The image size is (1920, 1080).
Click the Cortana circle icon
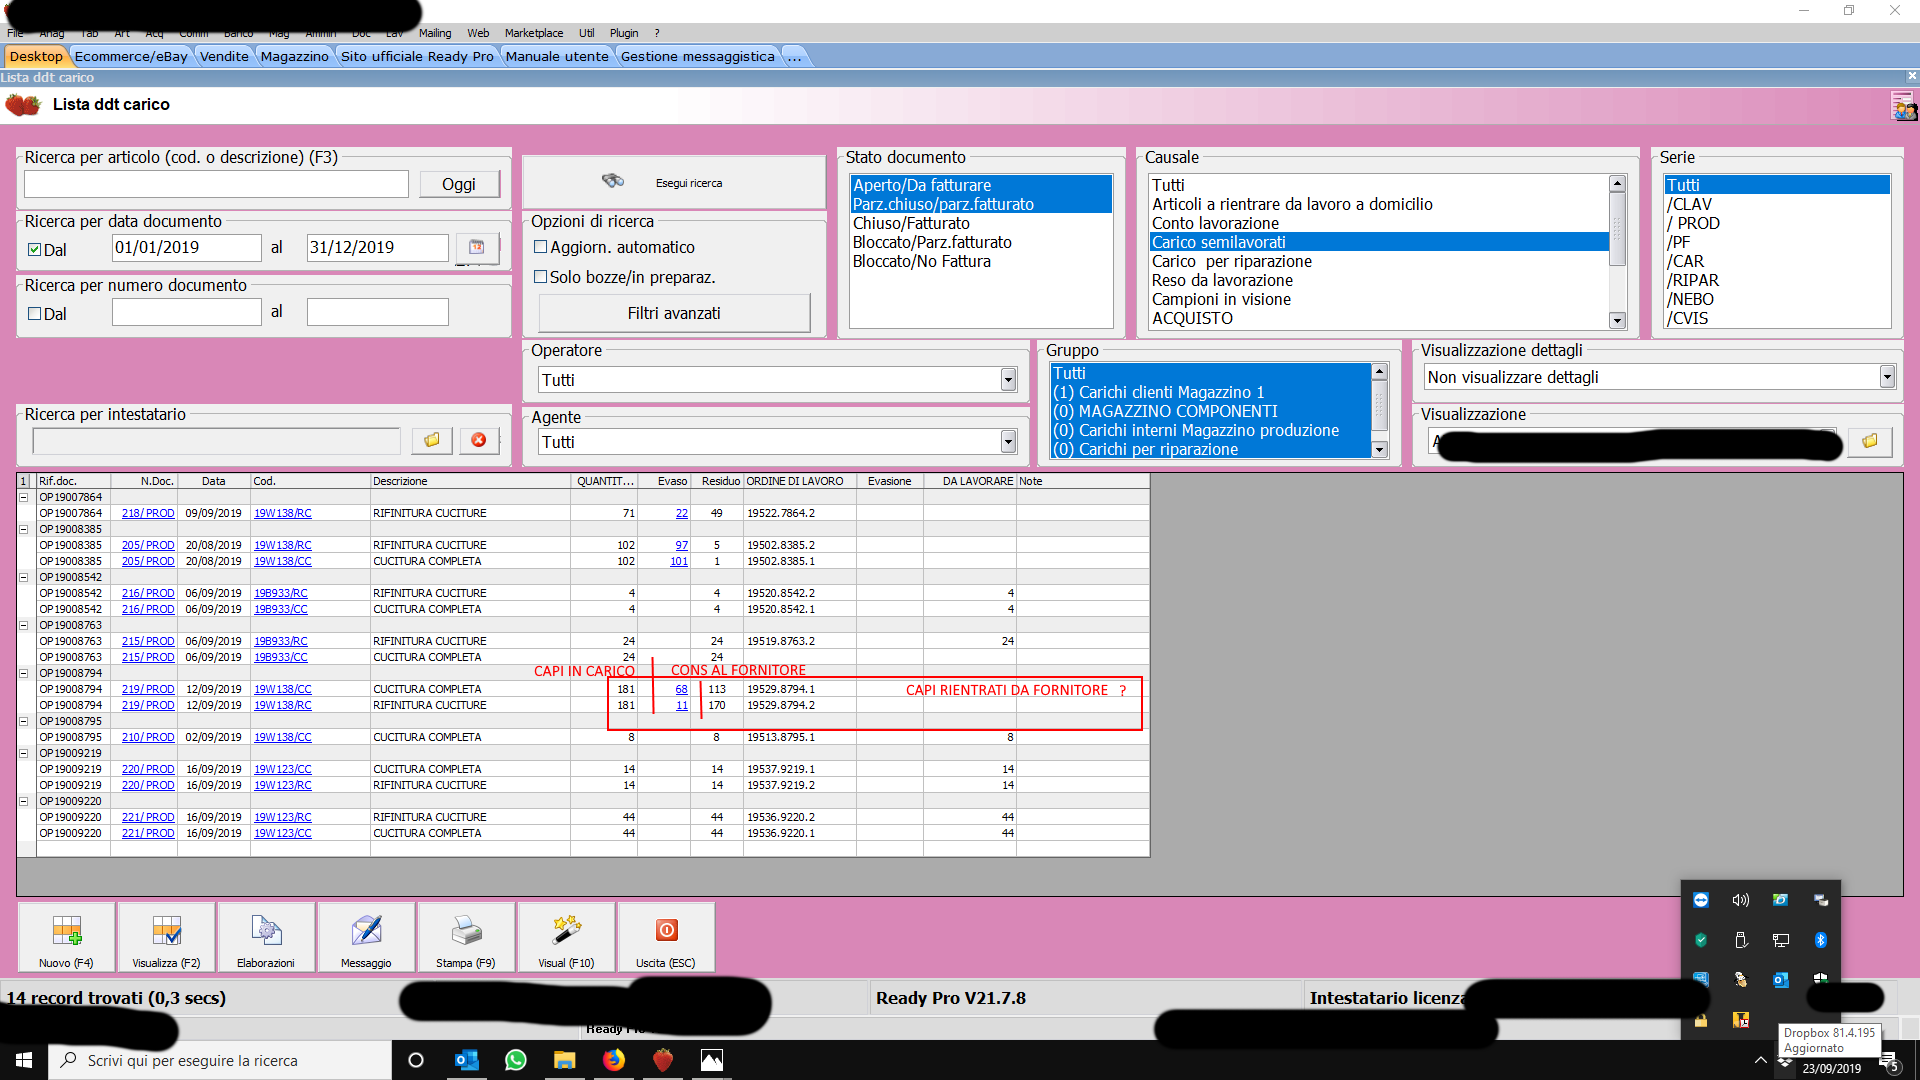point(417,1060)
